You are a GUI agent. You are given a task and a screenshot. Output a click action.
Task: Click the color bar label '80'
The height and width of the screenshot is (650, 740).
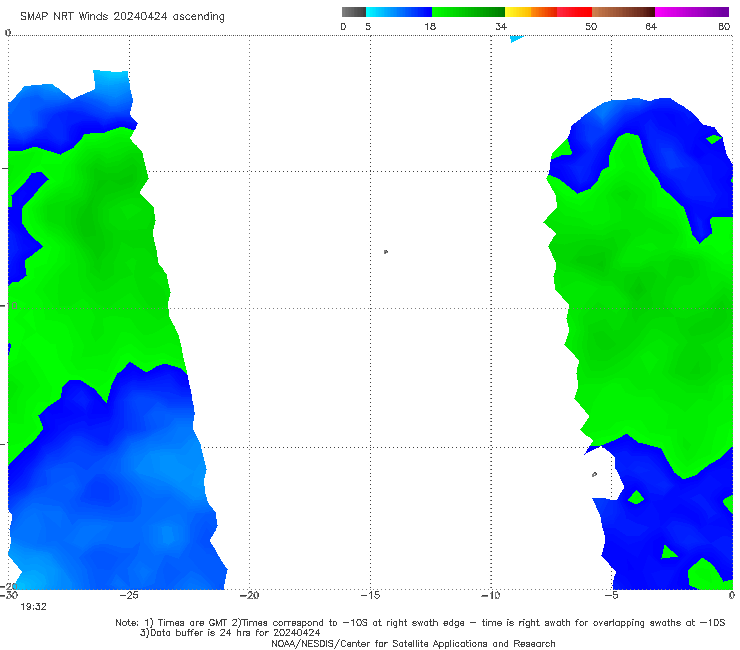tap(724, 27)
